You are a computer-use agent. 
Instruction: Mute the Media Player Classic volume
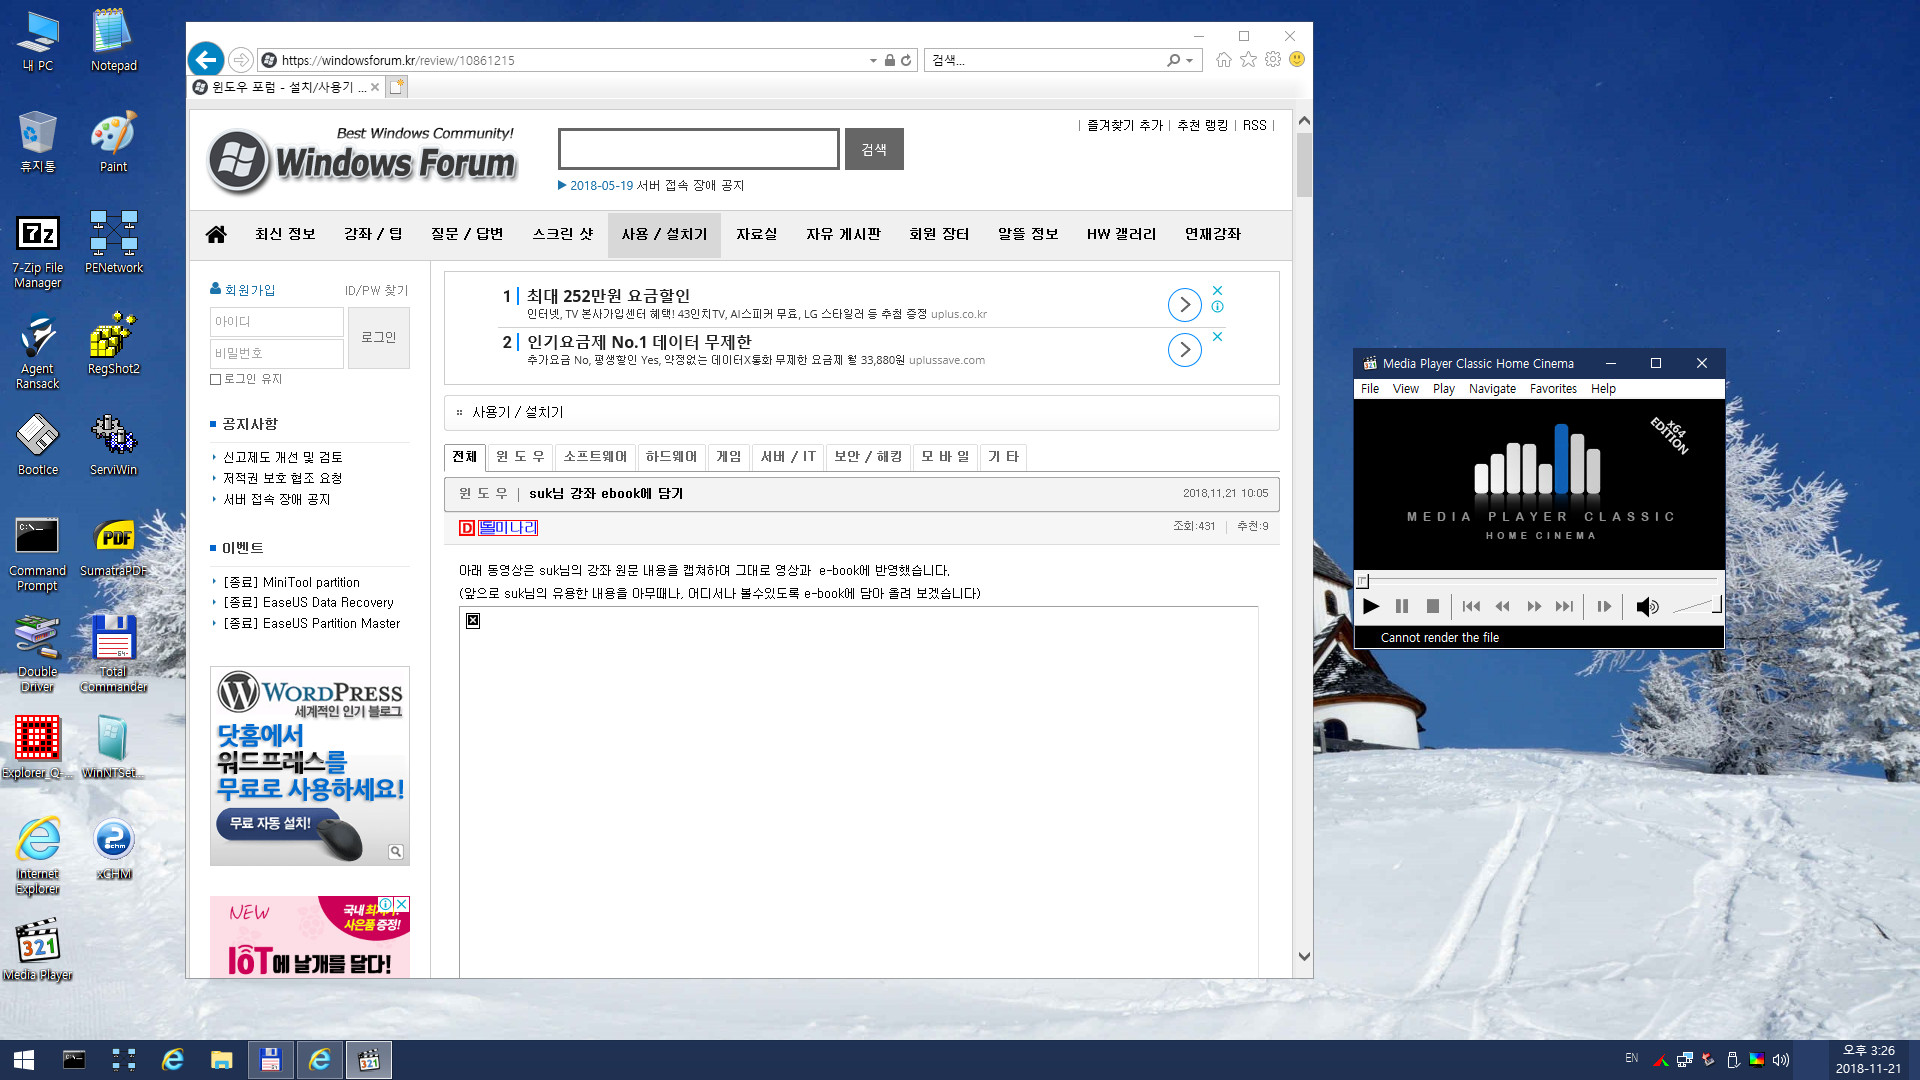point(1647,606)
